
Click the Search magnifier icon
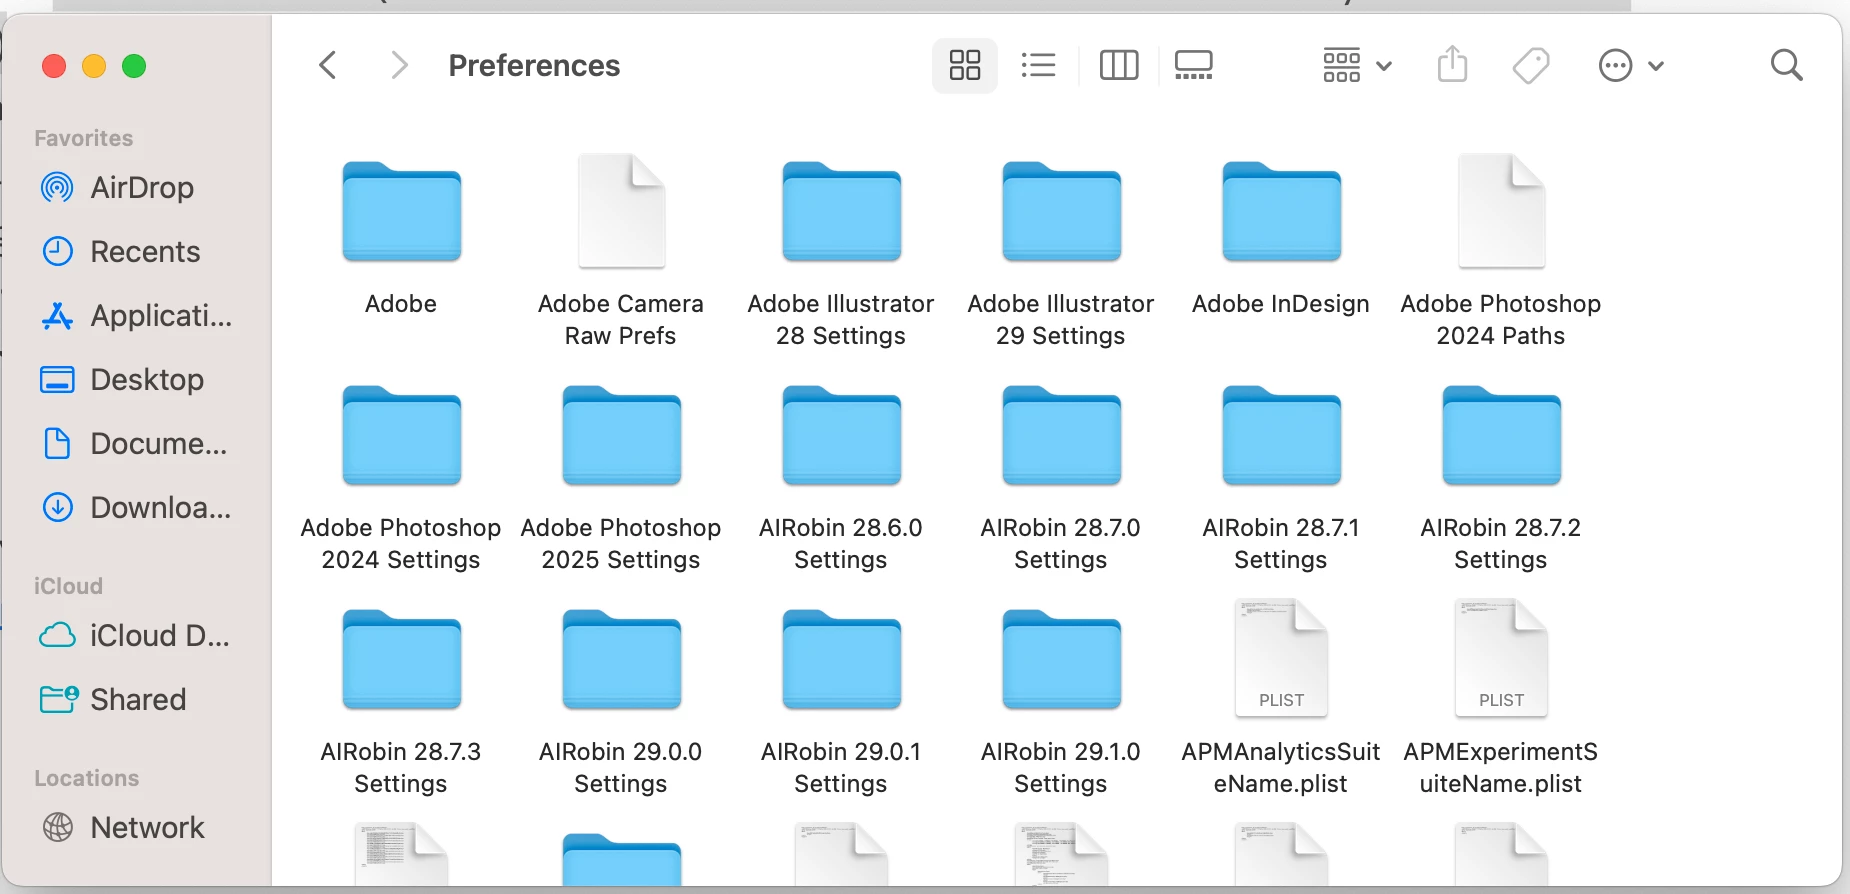(x=1786, y=66)
